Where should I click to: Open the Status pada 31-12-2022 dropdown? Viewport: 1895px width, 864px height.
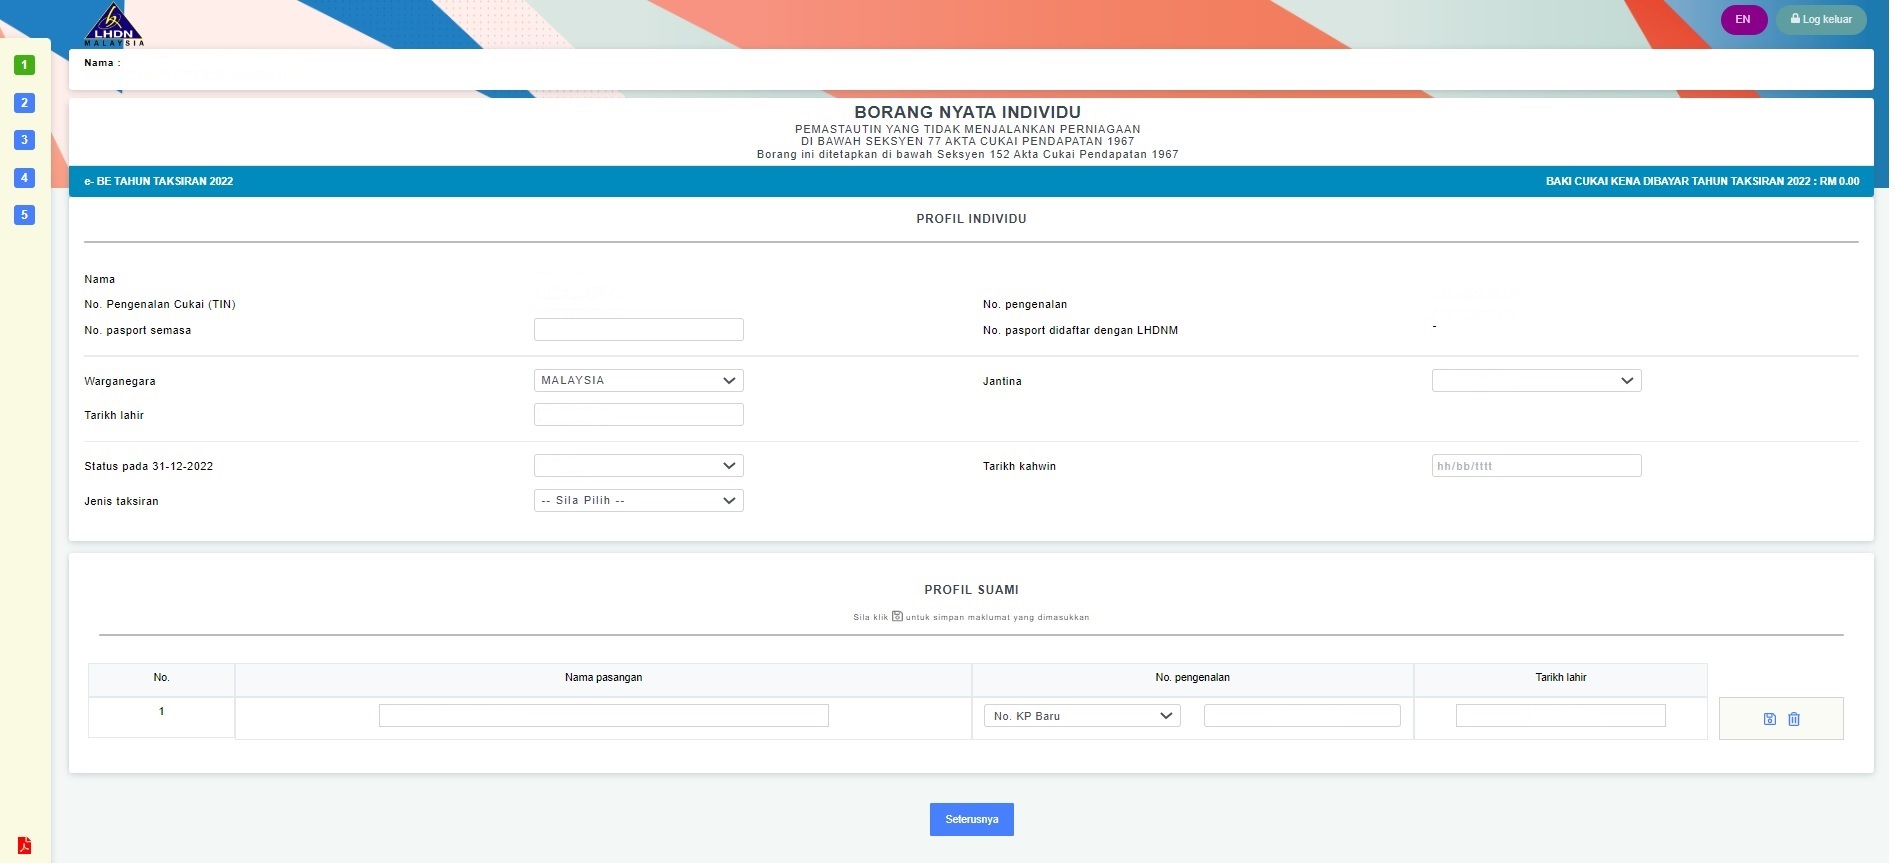(x=638, y=466)
